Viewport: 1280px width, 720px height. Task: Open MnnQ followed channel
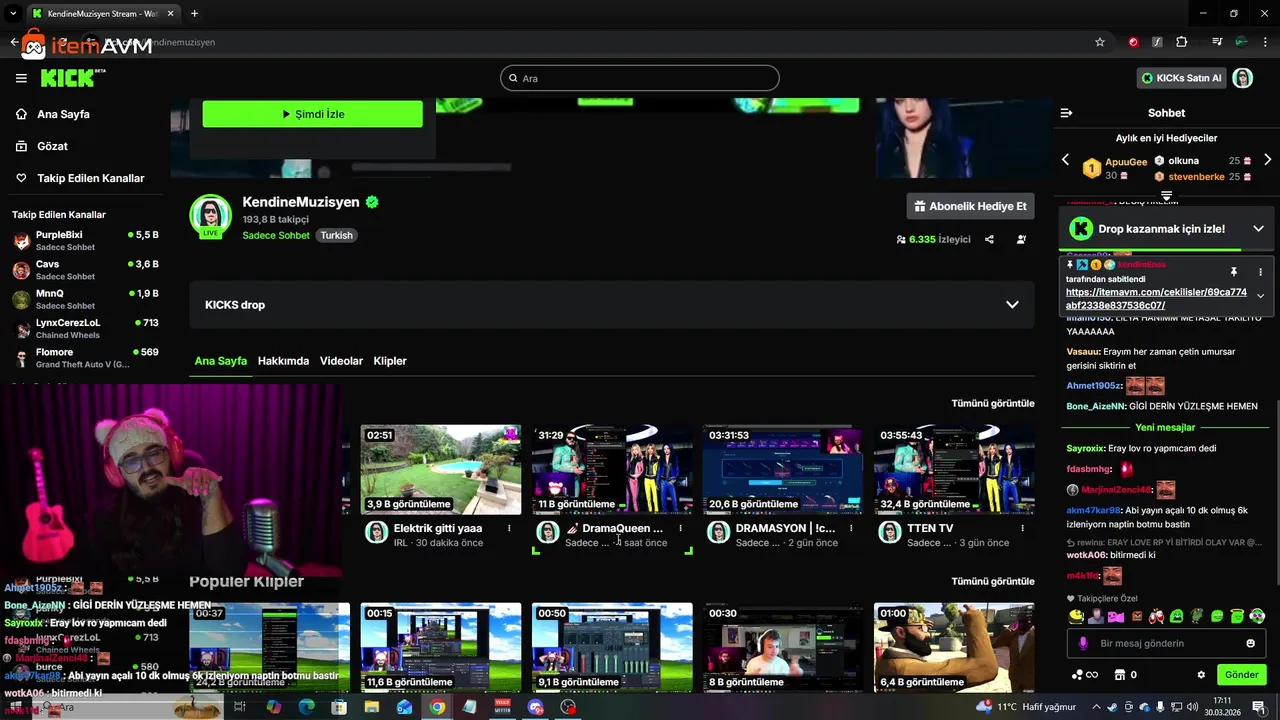(x=85, y=299)
